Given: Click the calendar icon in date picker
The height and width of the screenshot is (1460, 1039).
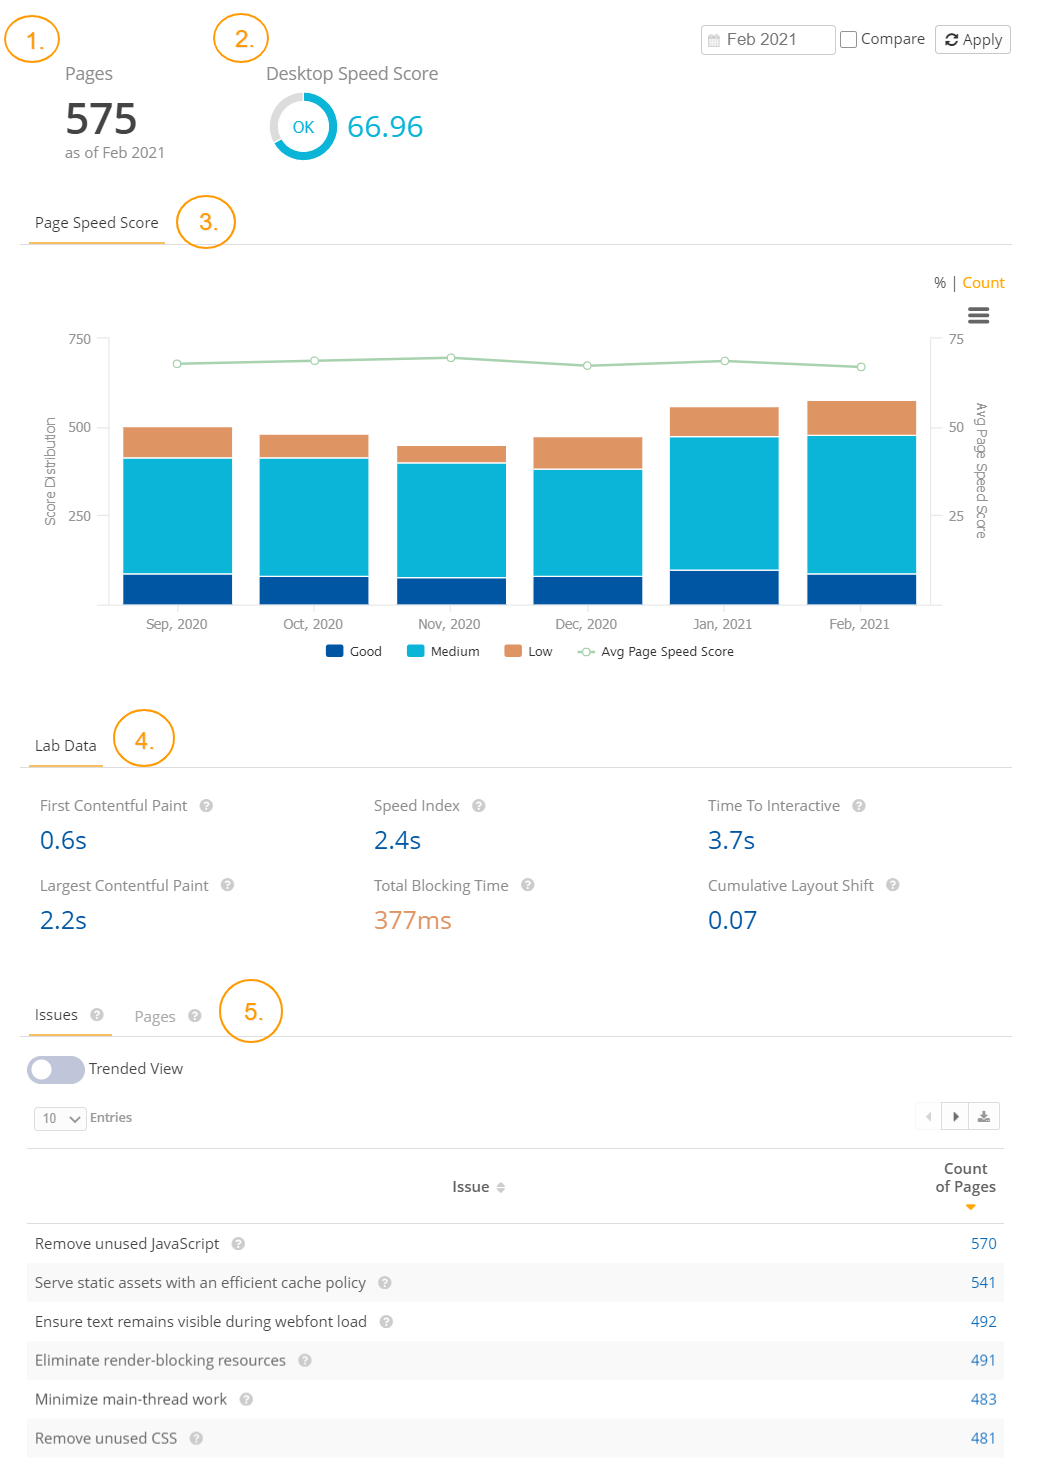Looking at the screenshot, I should pyautogui.click(x=715, y=39).
